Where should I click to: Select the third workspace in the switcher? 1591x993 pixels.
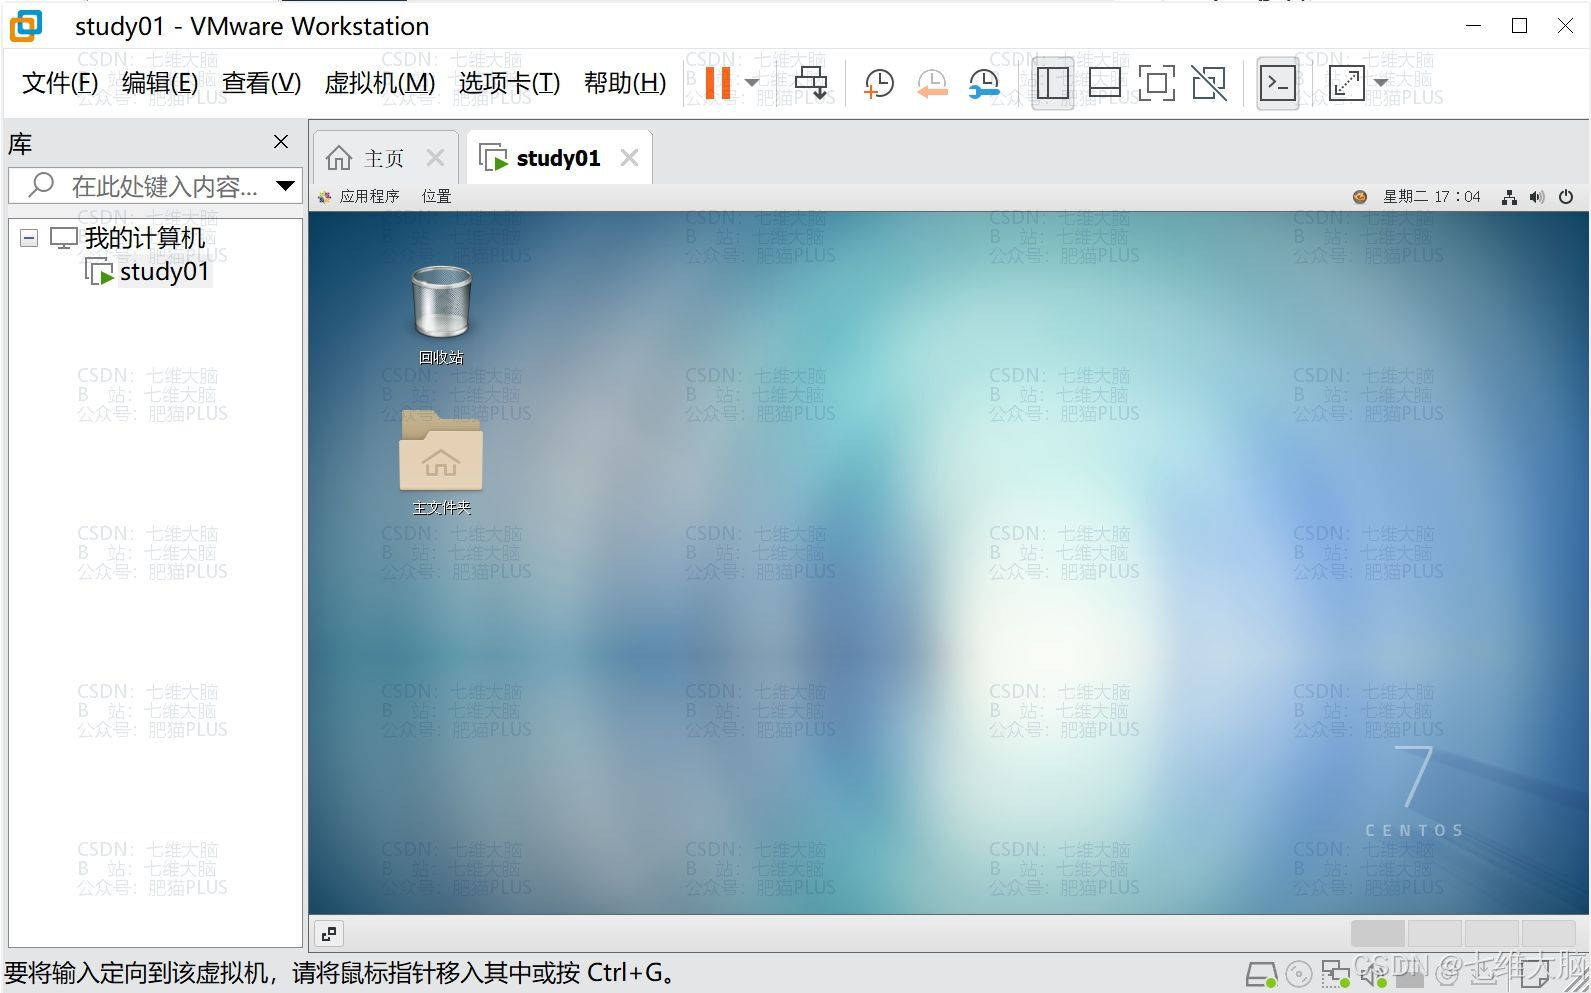1490,933
